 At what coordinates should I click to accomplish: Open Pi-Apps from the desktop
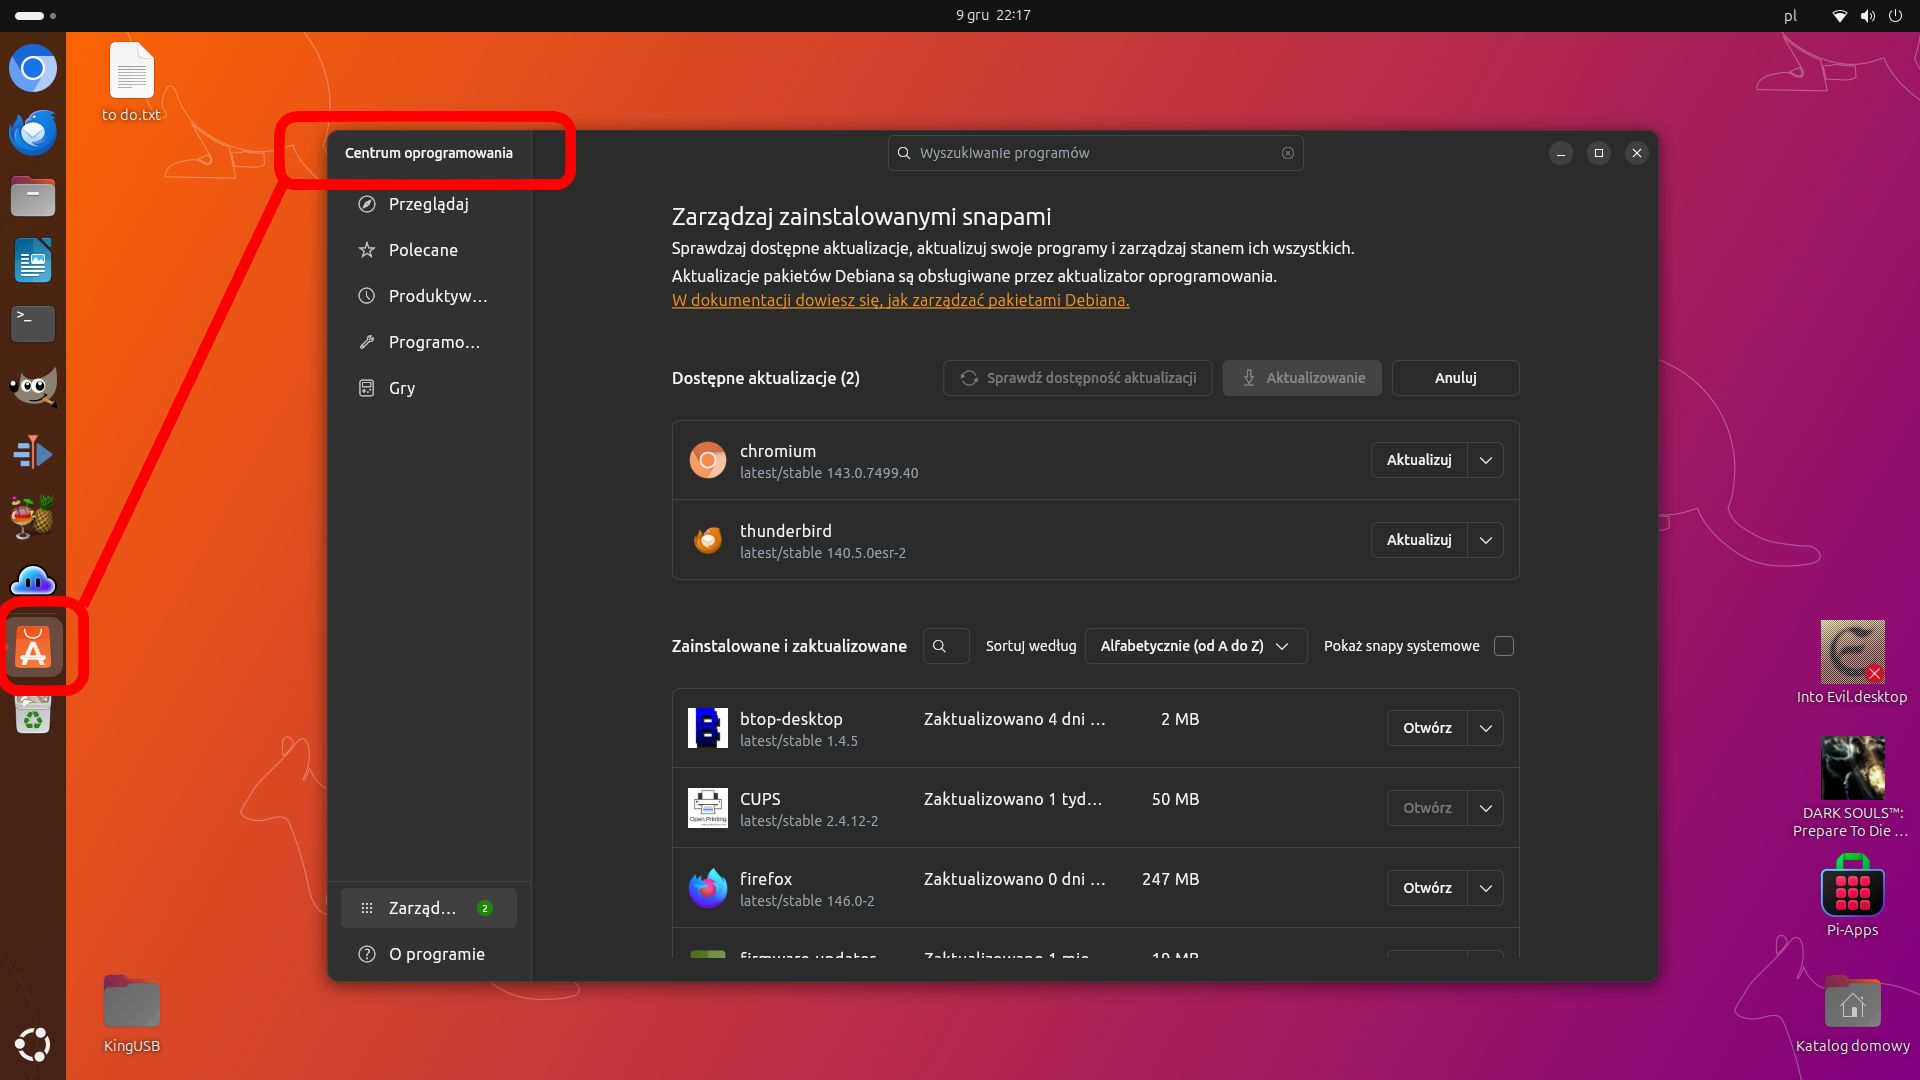1852,890
